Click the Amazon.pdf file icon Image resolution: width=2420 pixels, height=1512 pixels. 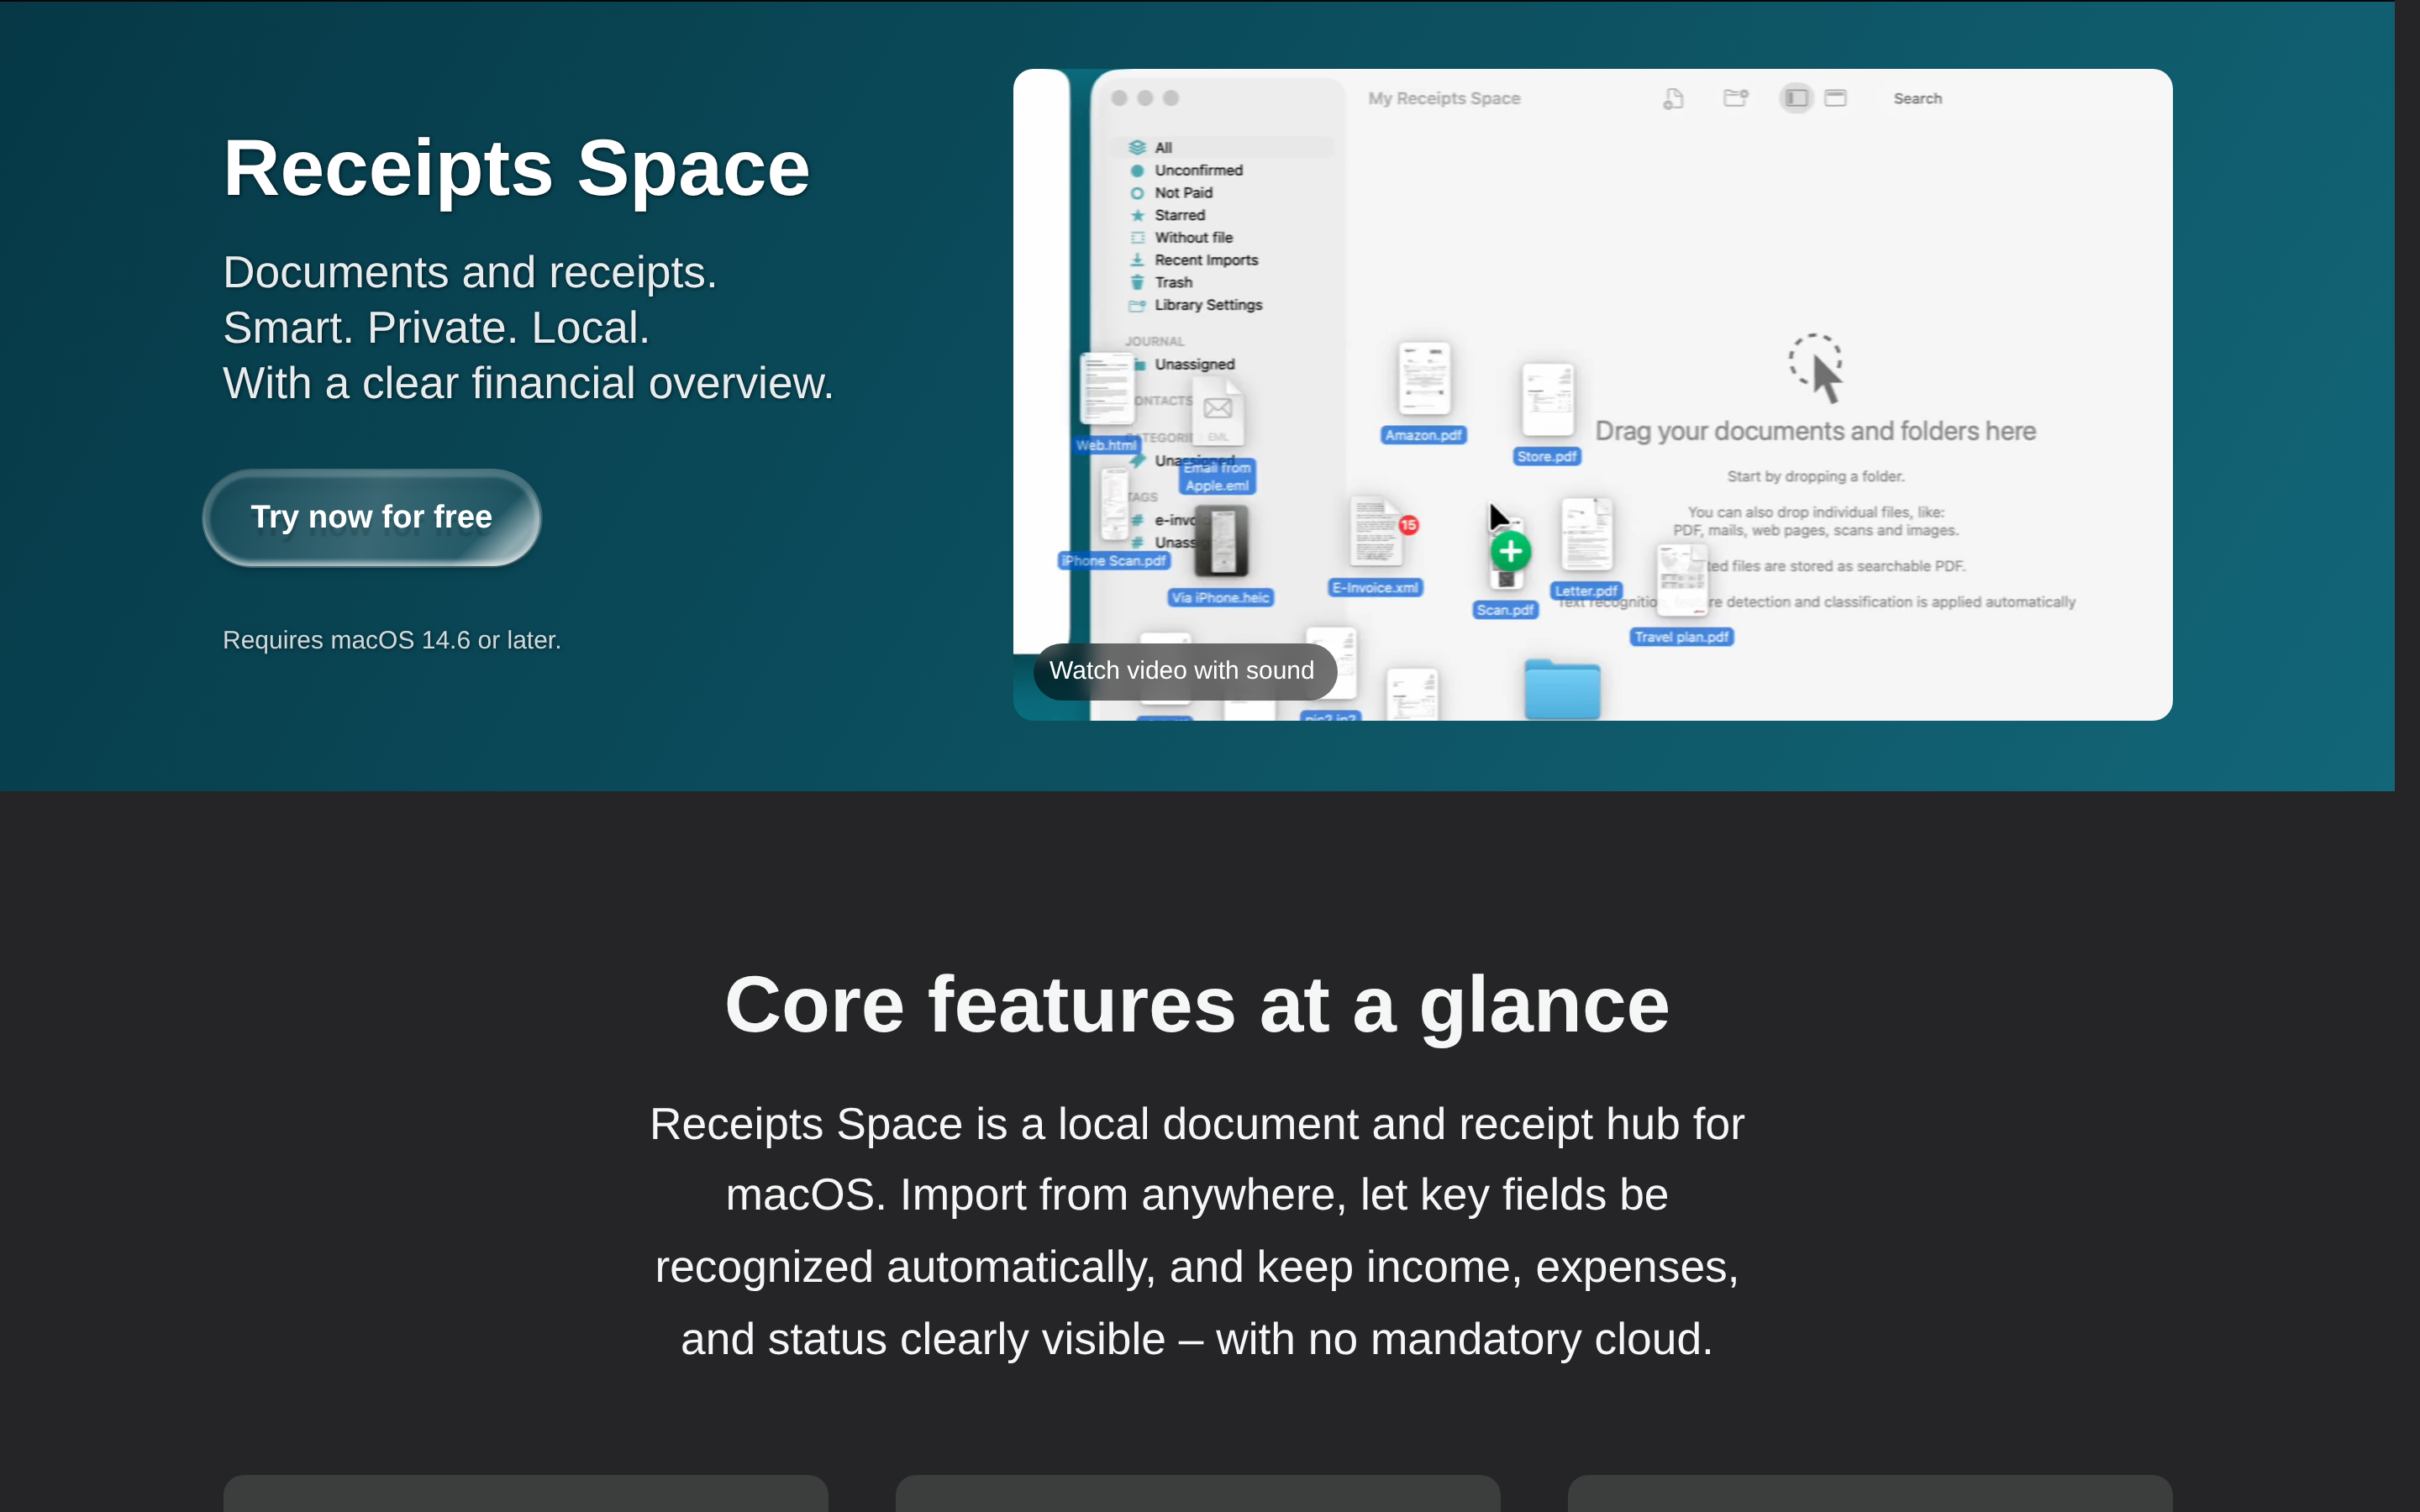click(1424, 379)
